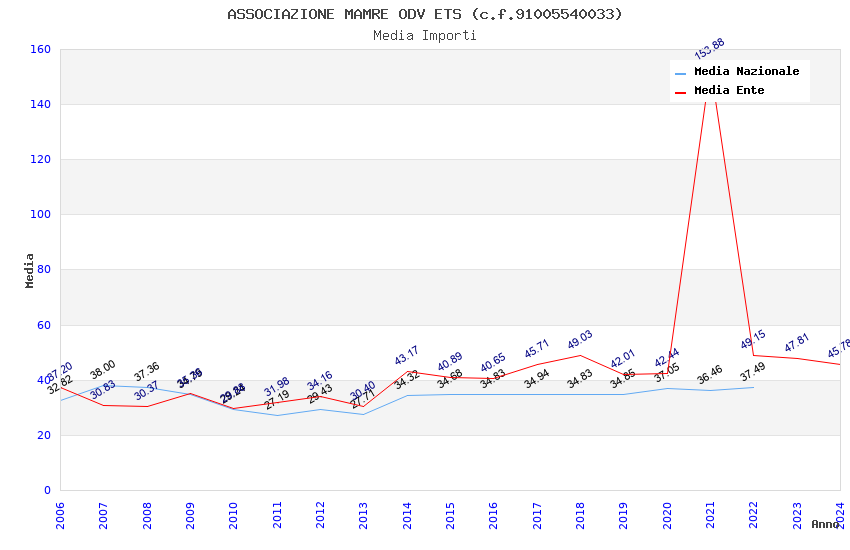Viewport: 850px width, 550px height.
Task: Click the 34.32 national data label
Action: tap(407, 380)
